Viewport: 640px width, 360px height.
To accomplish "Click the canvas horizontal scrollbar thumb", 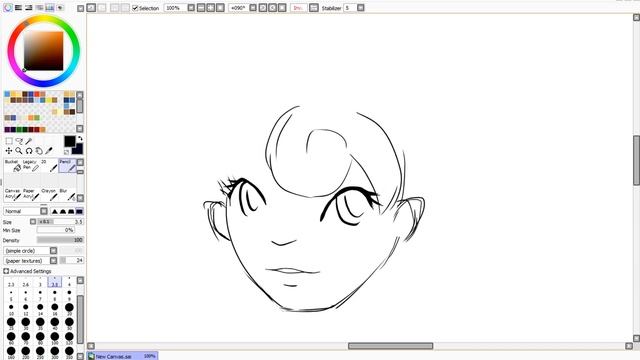I will coord(390,346).
